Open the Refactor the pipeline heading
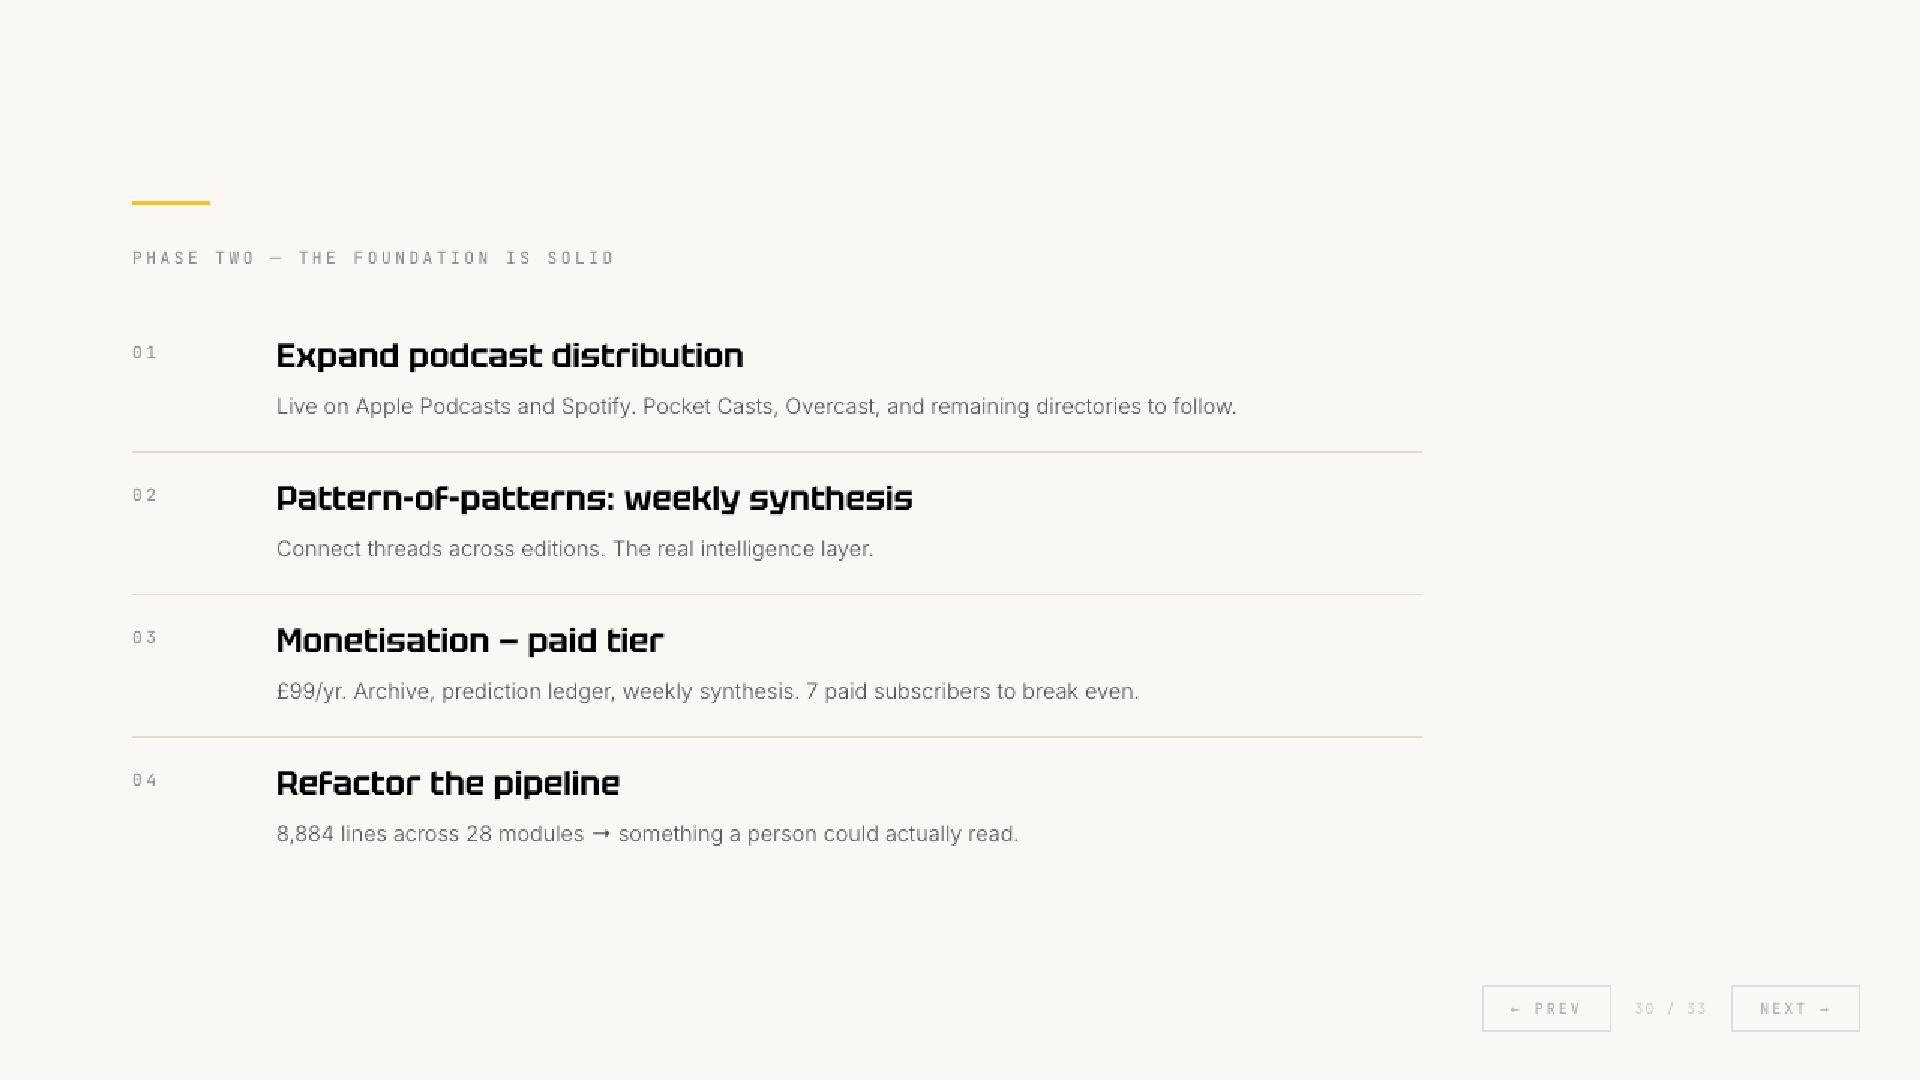The width and height of the screenshot is (1920, 1080). tap(448, 784)
